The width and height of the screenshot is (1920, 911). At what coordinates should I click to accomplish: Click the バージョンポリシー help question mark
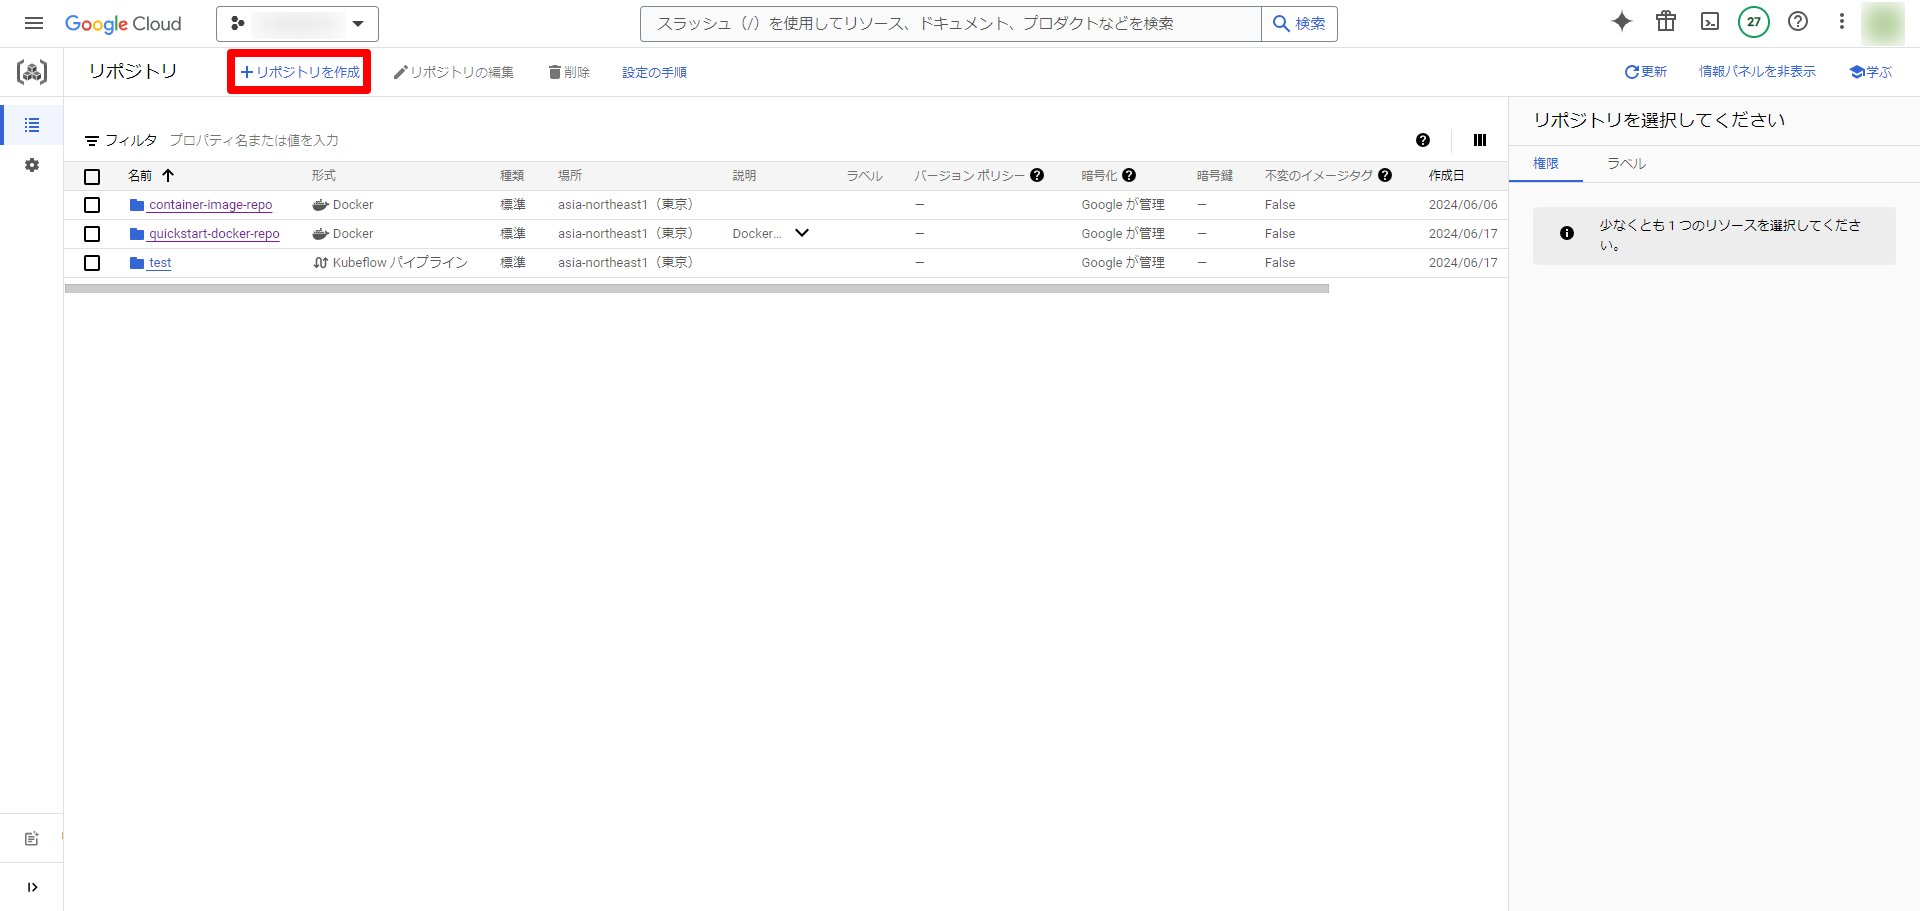point(1037,175)
